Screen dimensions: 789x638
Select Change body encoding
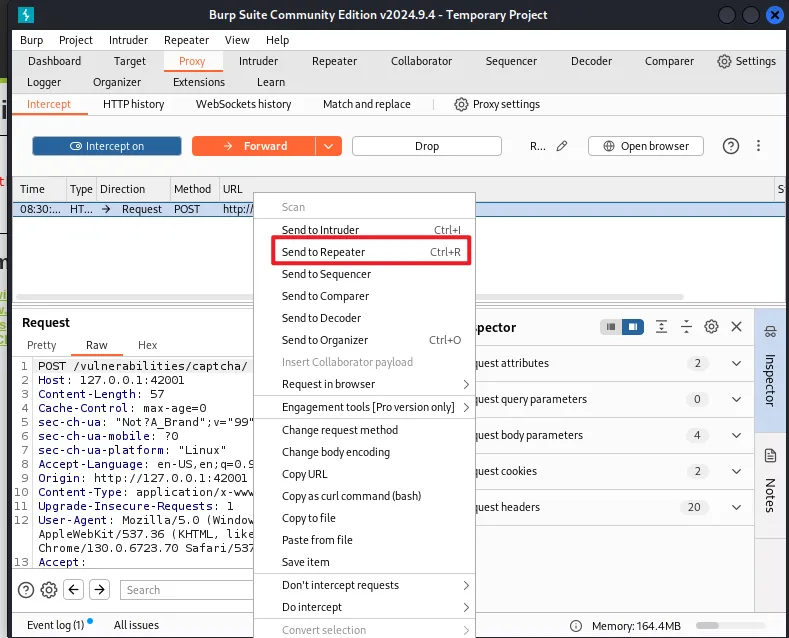click(x=365, y=452)
